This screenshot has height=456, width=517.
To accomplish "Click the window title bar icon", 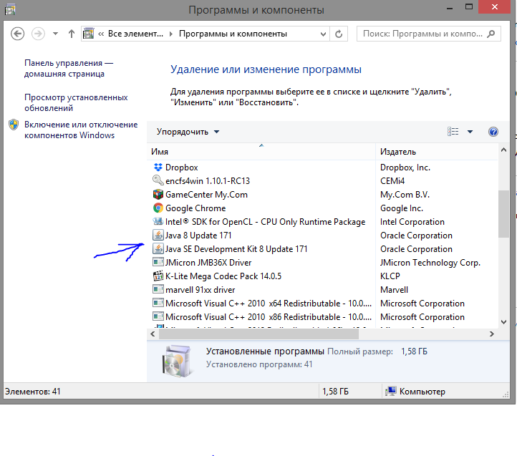I will pos(10,10).
